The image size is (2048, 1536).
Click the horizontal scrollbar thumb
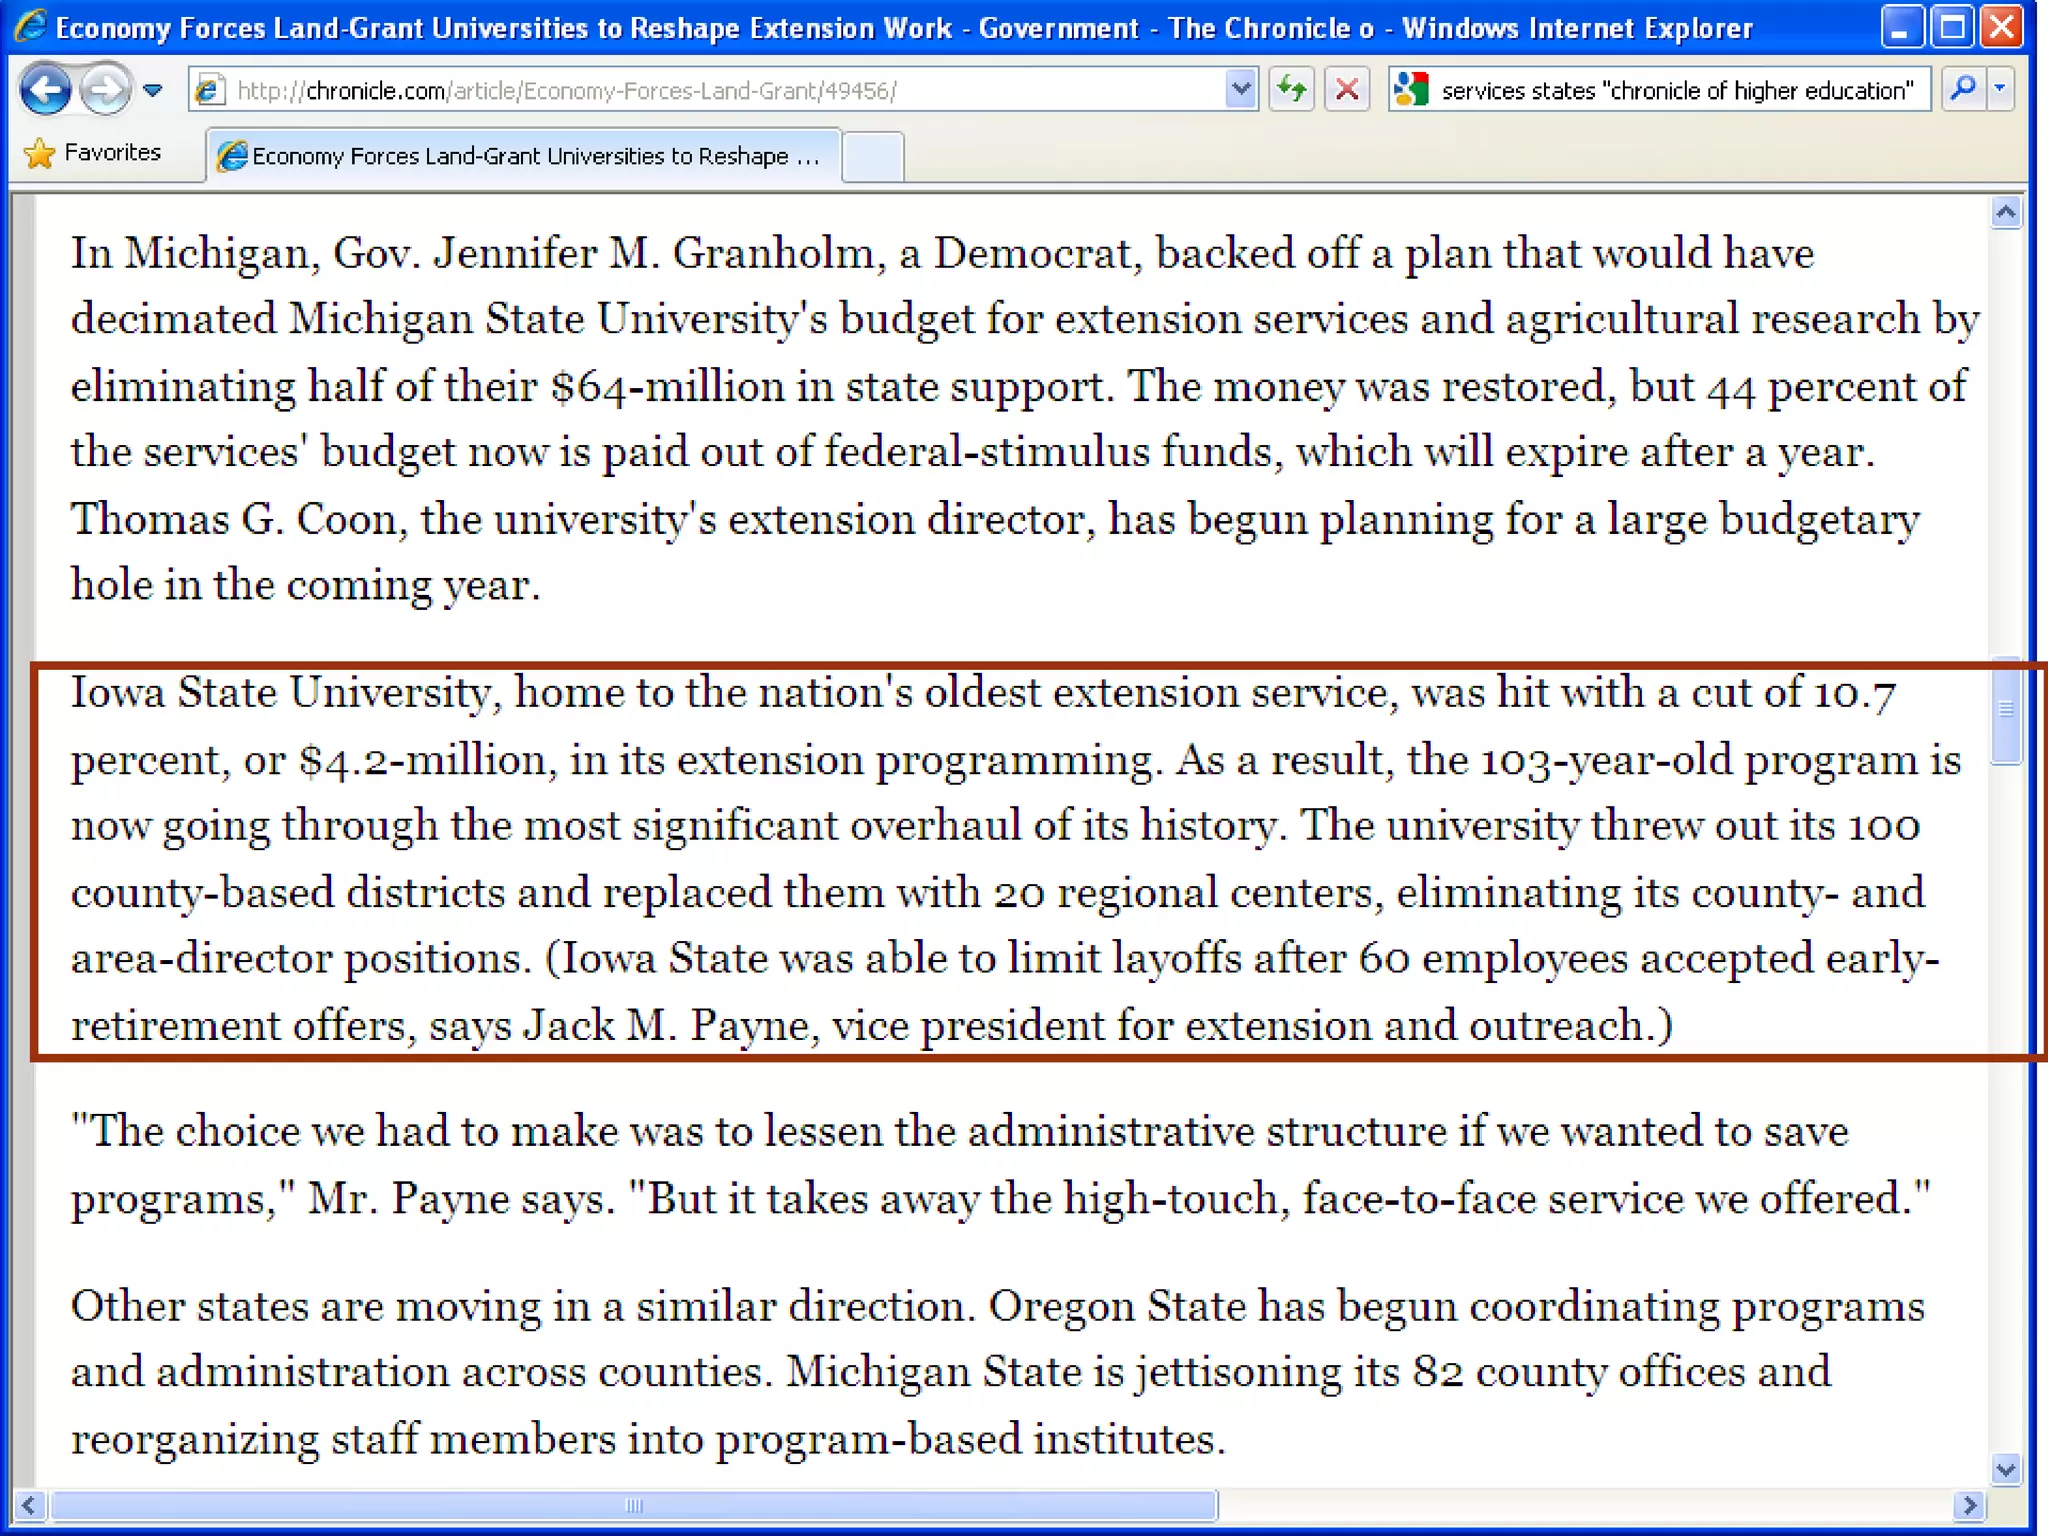pyautogui.click(x=634, y=1505)
